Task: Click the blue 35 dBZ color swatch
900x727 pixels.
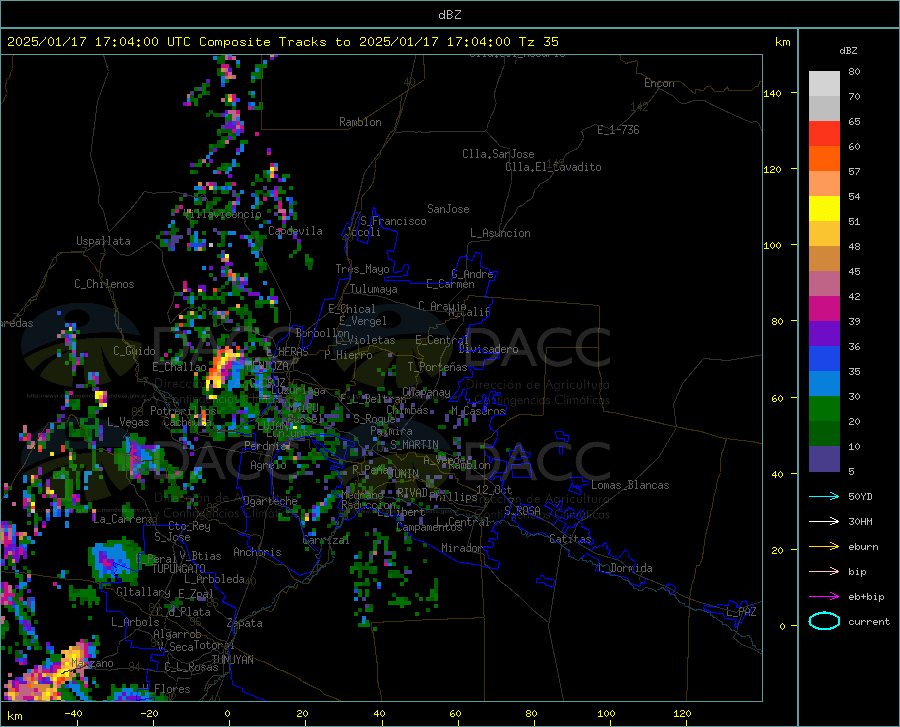Action: (x=824, y=358)
